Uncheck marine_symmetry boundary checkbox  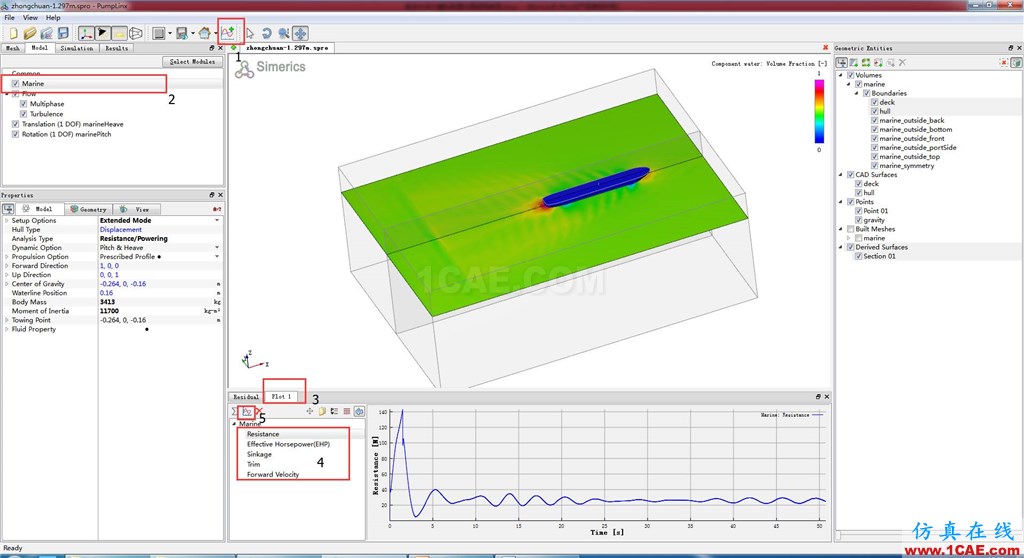(874, 166)
